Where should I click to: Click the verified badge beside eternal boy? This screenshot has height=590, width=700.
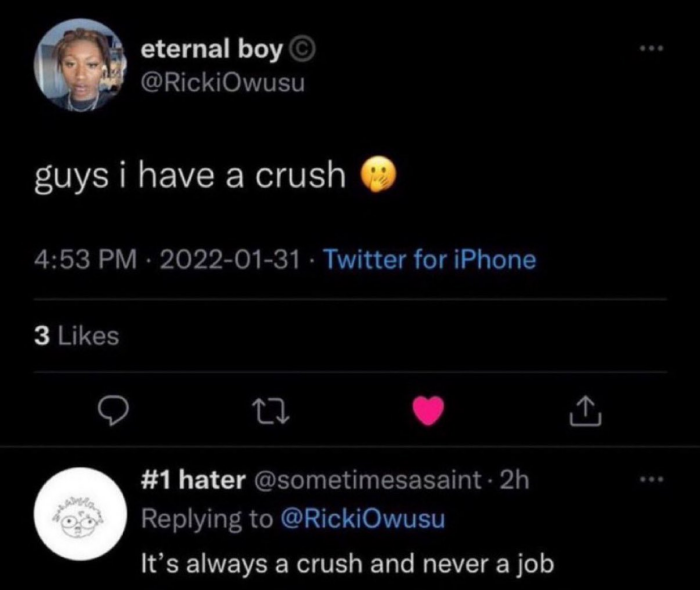(300, 48)
